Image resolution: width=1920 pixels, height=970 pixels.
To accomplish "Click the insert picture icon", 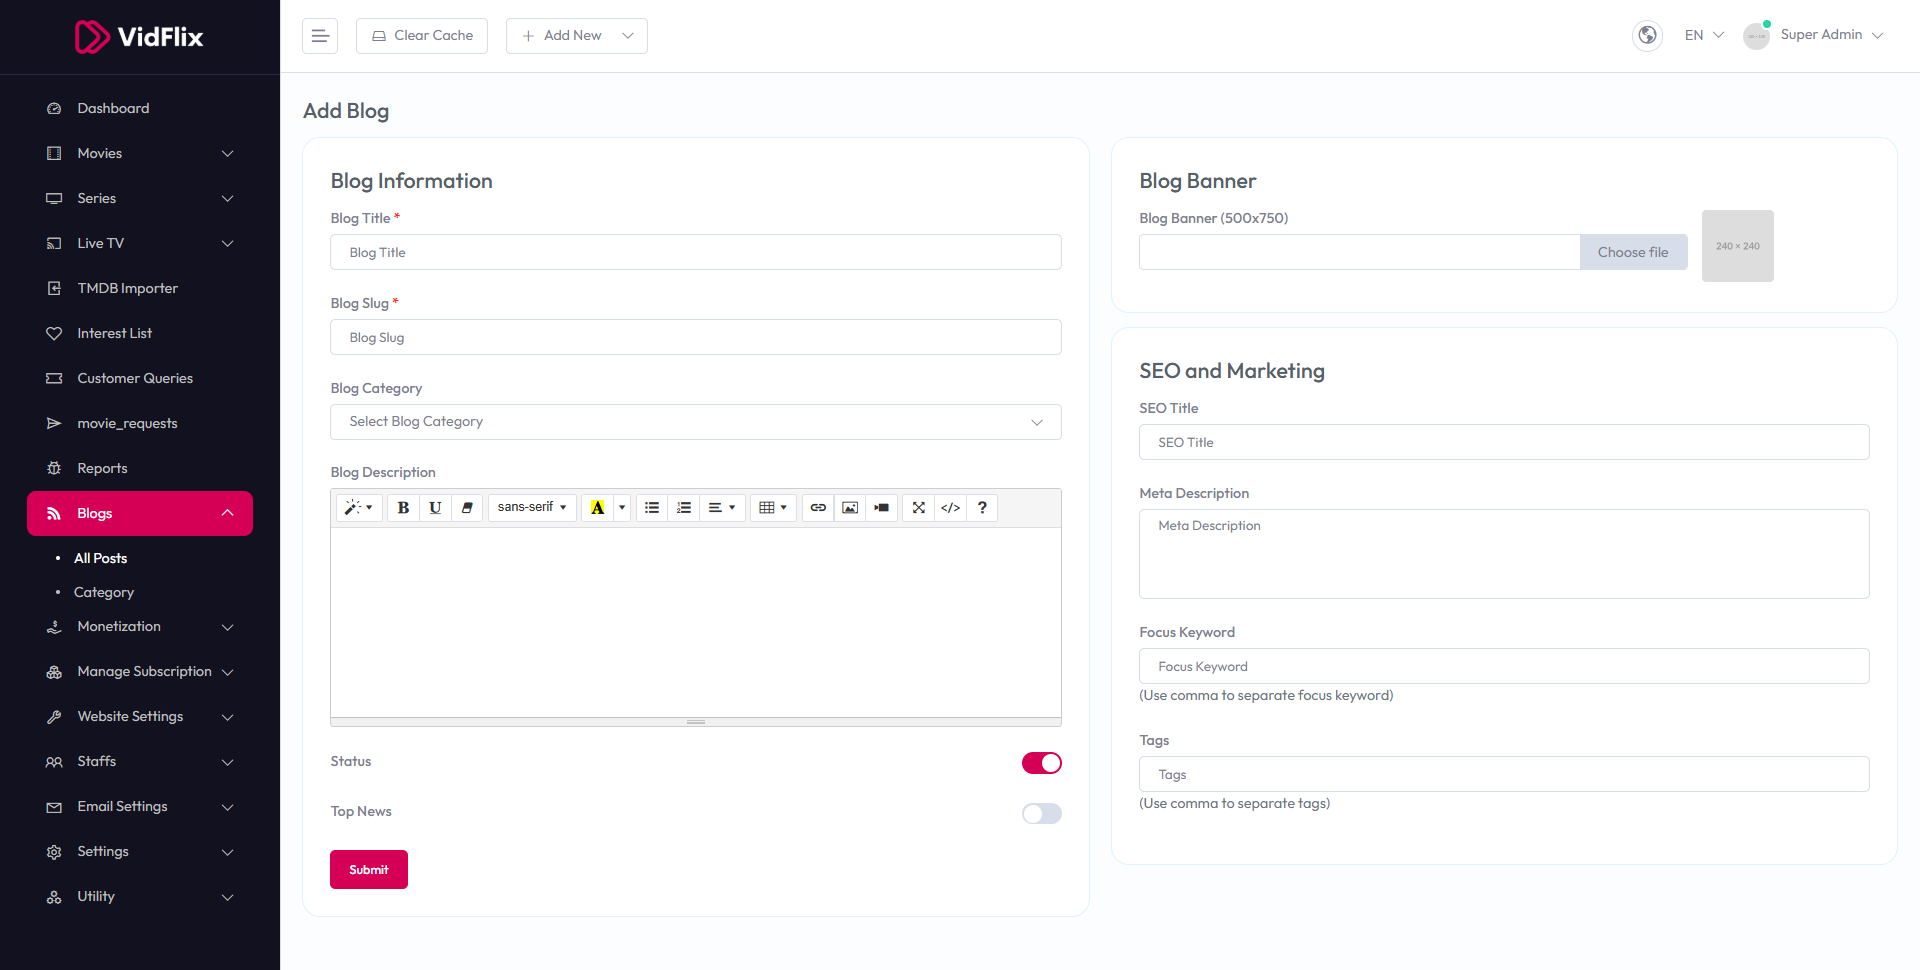I will pos(850,508).
